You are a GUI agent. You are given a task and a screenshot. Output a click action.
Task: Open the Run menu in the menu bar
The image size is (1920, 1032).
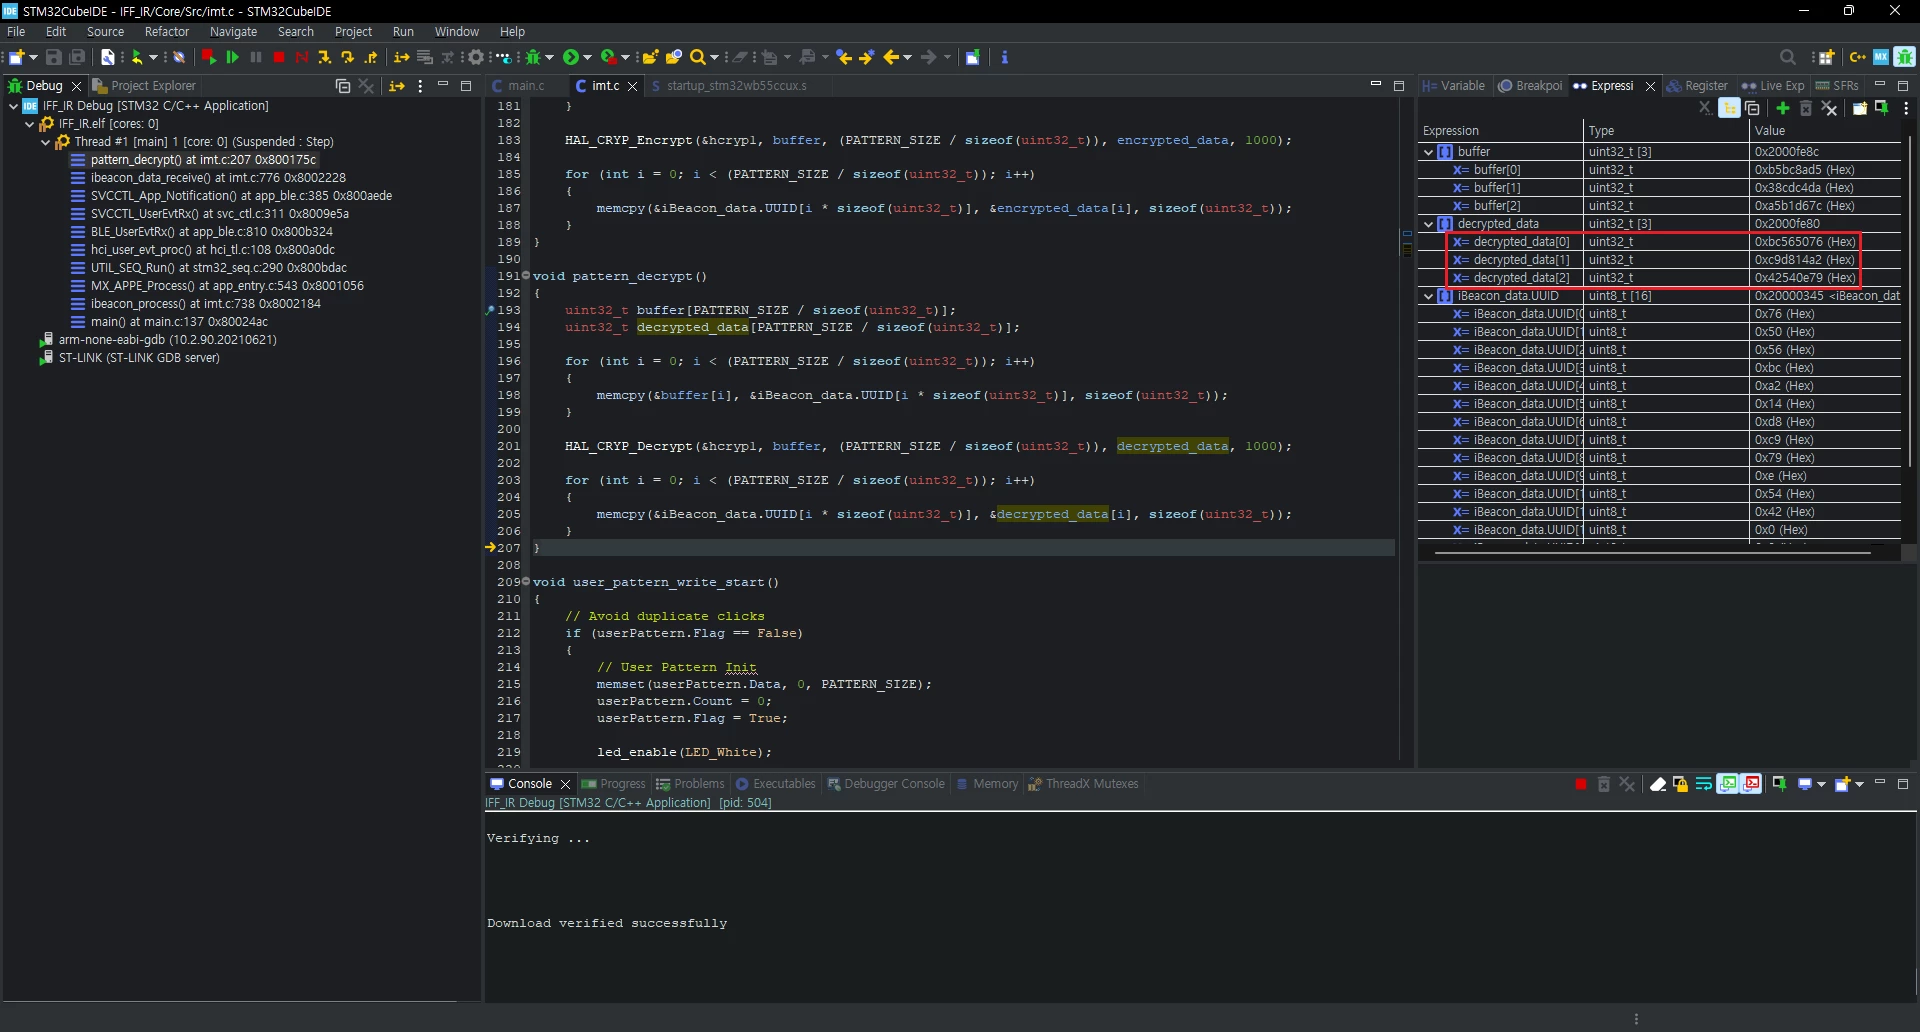(x=403, y=32)
